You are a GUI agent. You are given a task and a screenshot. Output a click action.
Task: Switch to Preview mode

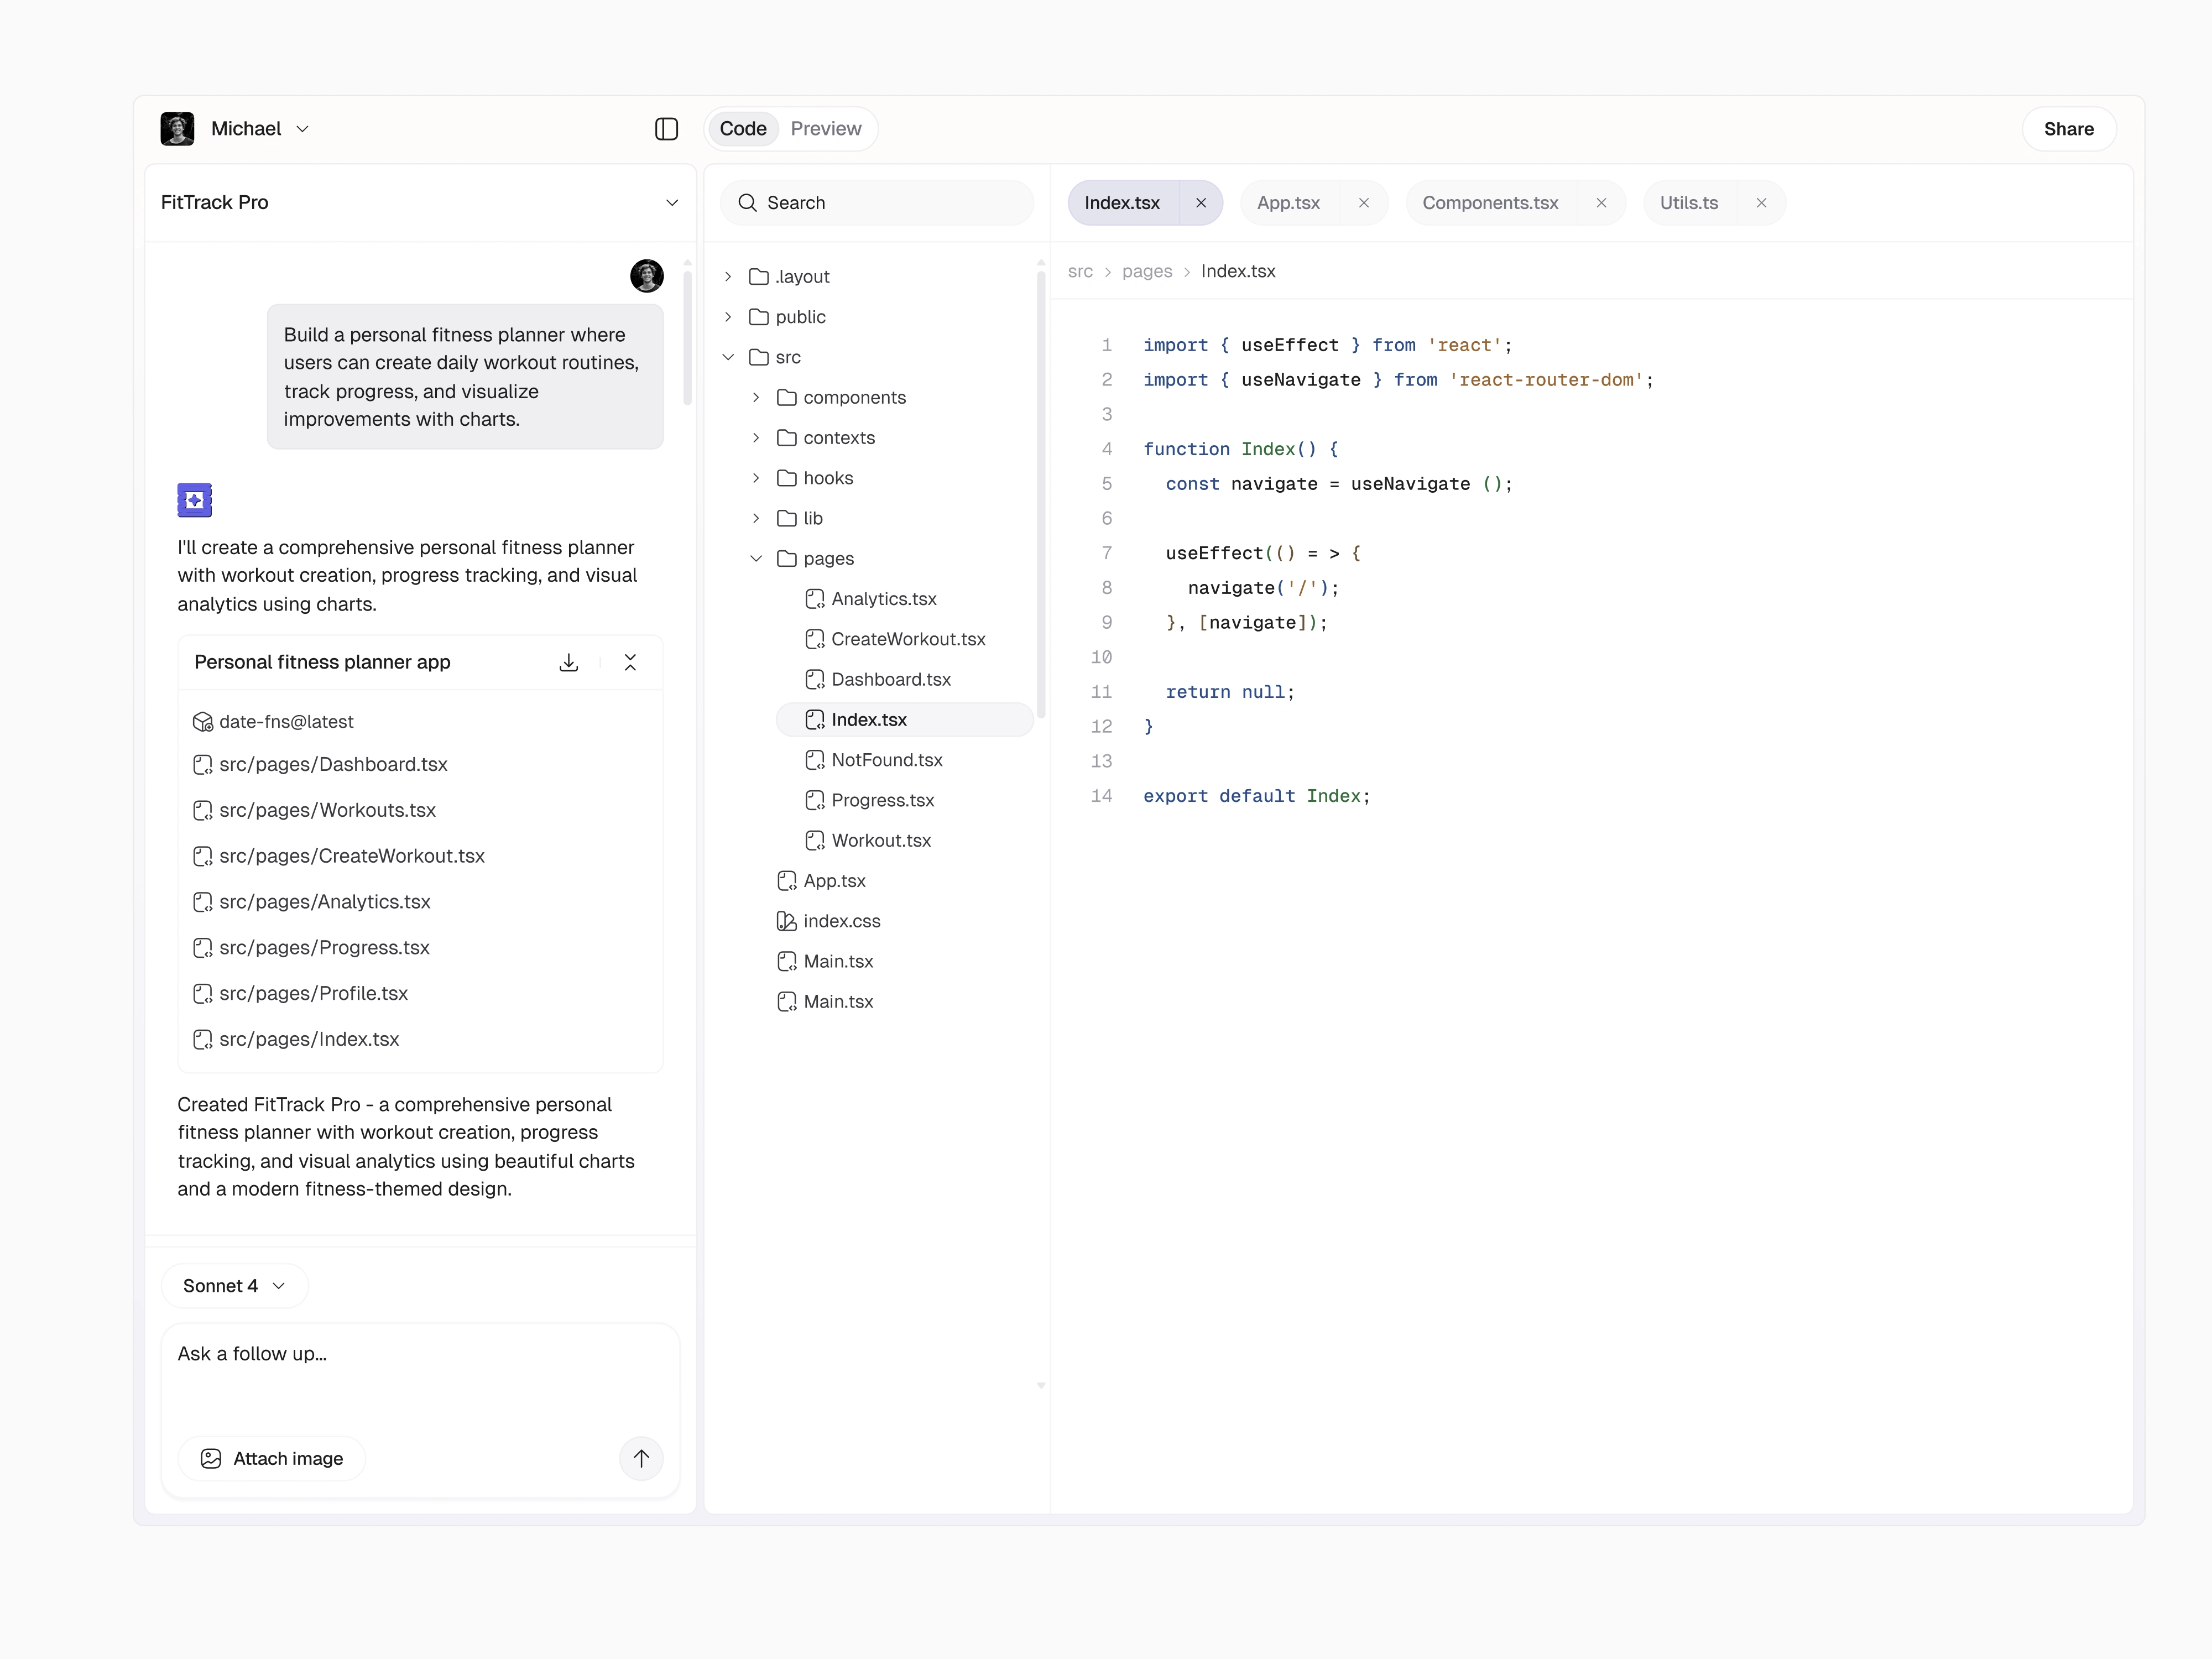pyautogui.click(x=825, y=129)
